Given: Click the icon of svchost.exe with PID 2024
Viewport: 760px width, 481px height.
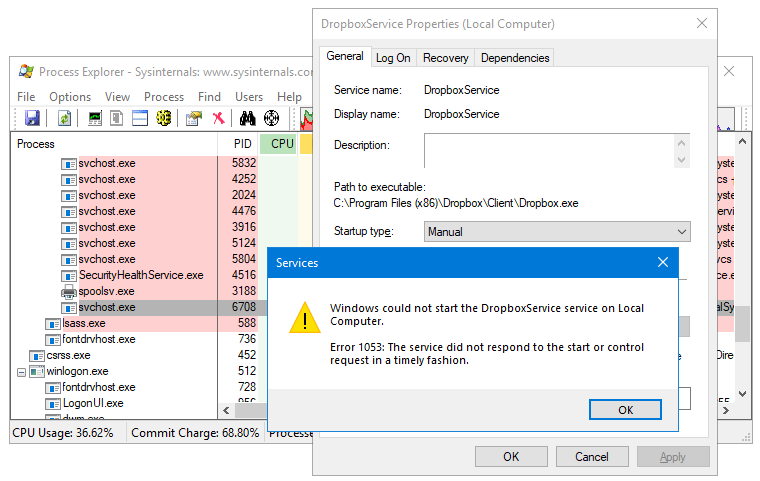Looking at the screenshot, I should pos(69,196).
